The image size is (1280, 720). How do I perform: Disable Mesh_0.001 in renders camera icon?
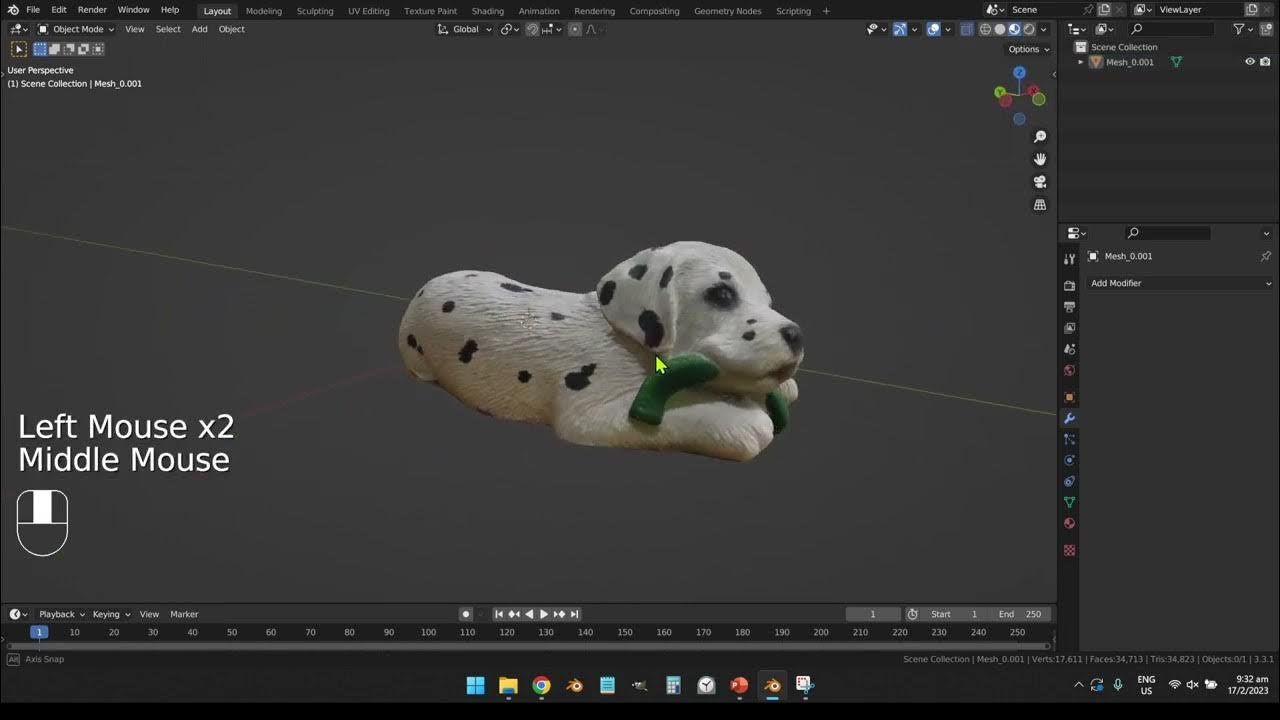1265,62
